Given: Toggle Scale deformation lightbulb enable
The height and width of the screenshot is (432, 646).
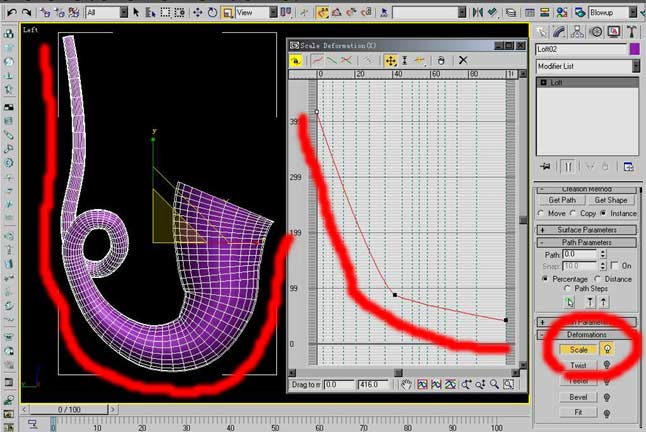Looking at the screenshot, I should [607, 349].
